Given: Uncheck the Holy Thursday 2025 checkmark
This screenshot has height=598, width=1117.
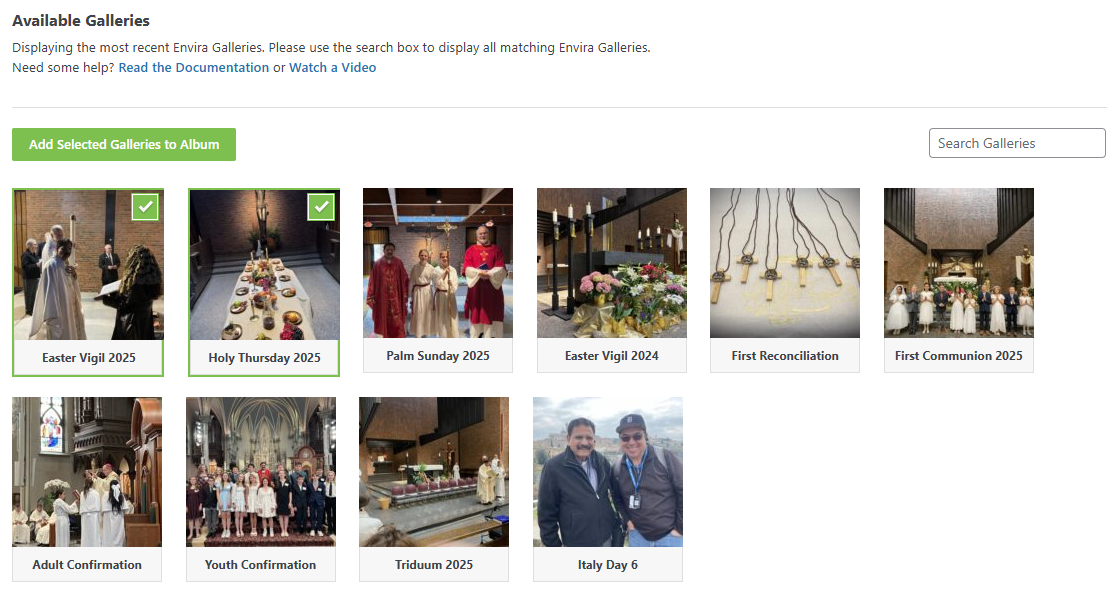Looking at the screenshot, I should click(321, 206).
